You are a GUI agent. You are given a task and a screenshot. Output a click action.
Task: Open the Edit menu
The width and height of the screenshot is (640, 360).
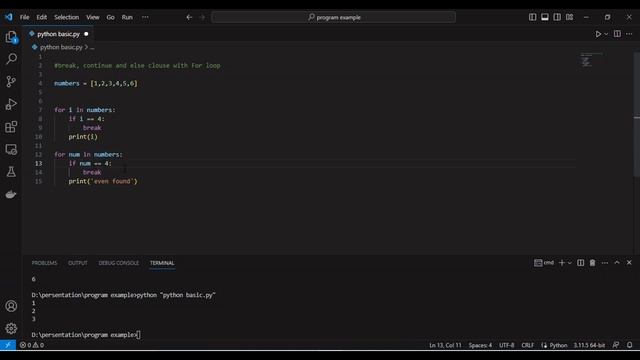42,17
